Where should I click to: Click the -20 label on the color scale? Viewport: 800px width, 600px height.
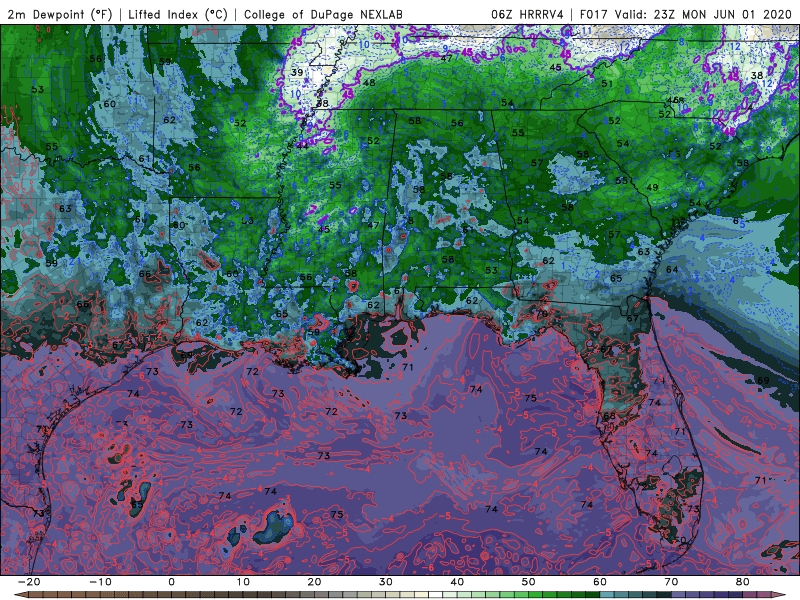pyautogui.click(x=29, y=582)
